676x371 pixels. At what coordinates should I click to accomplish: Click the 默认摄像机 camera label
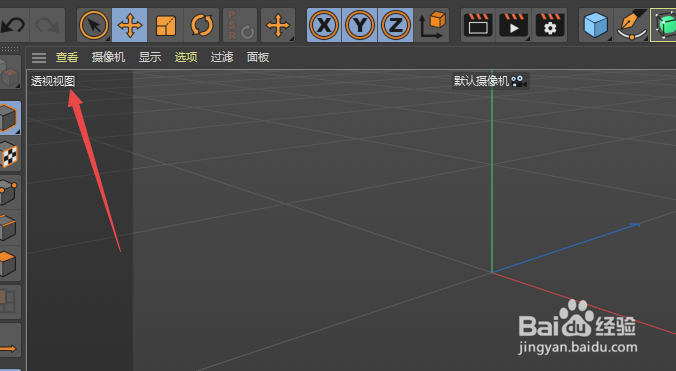[481, 81]
